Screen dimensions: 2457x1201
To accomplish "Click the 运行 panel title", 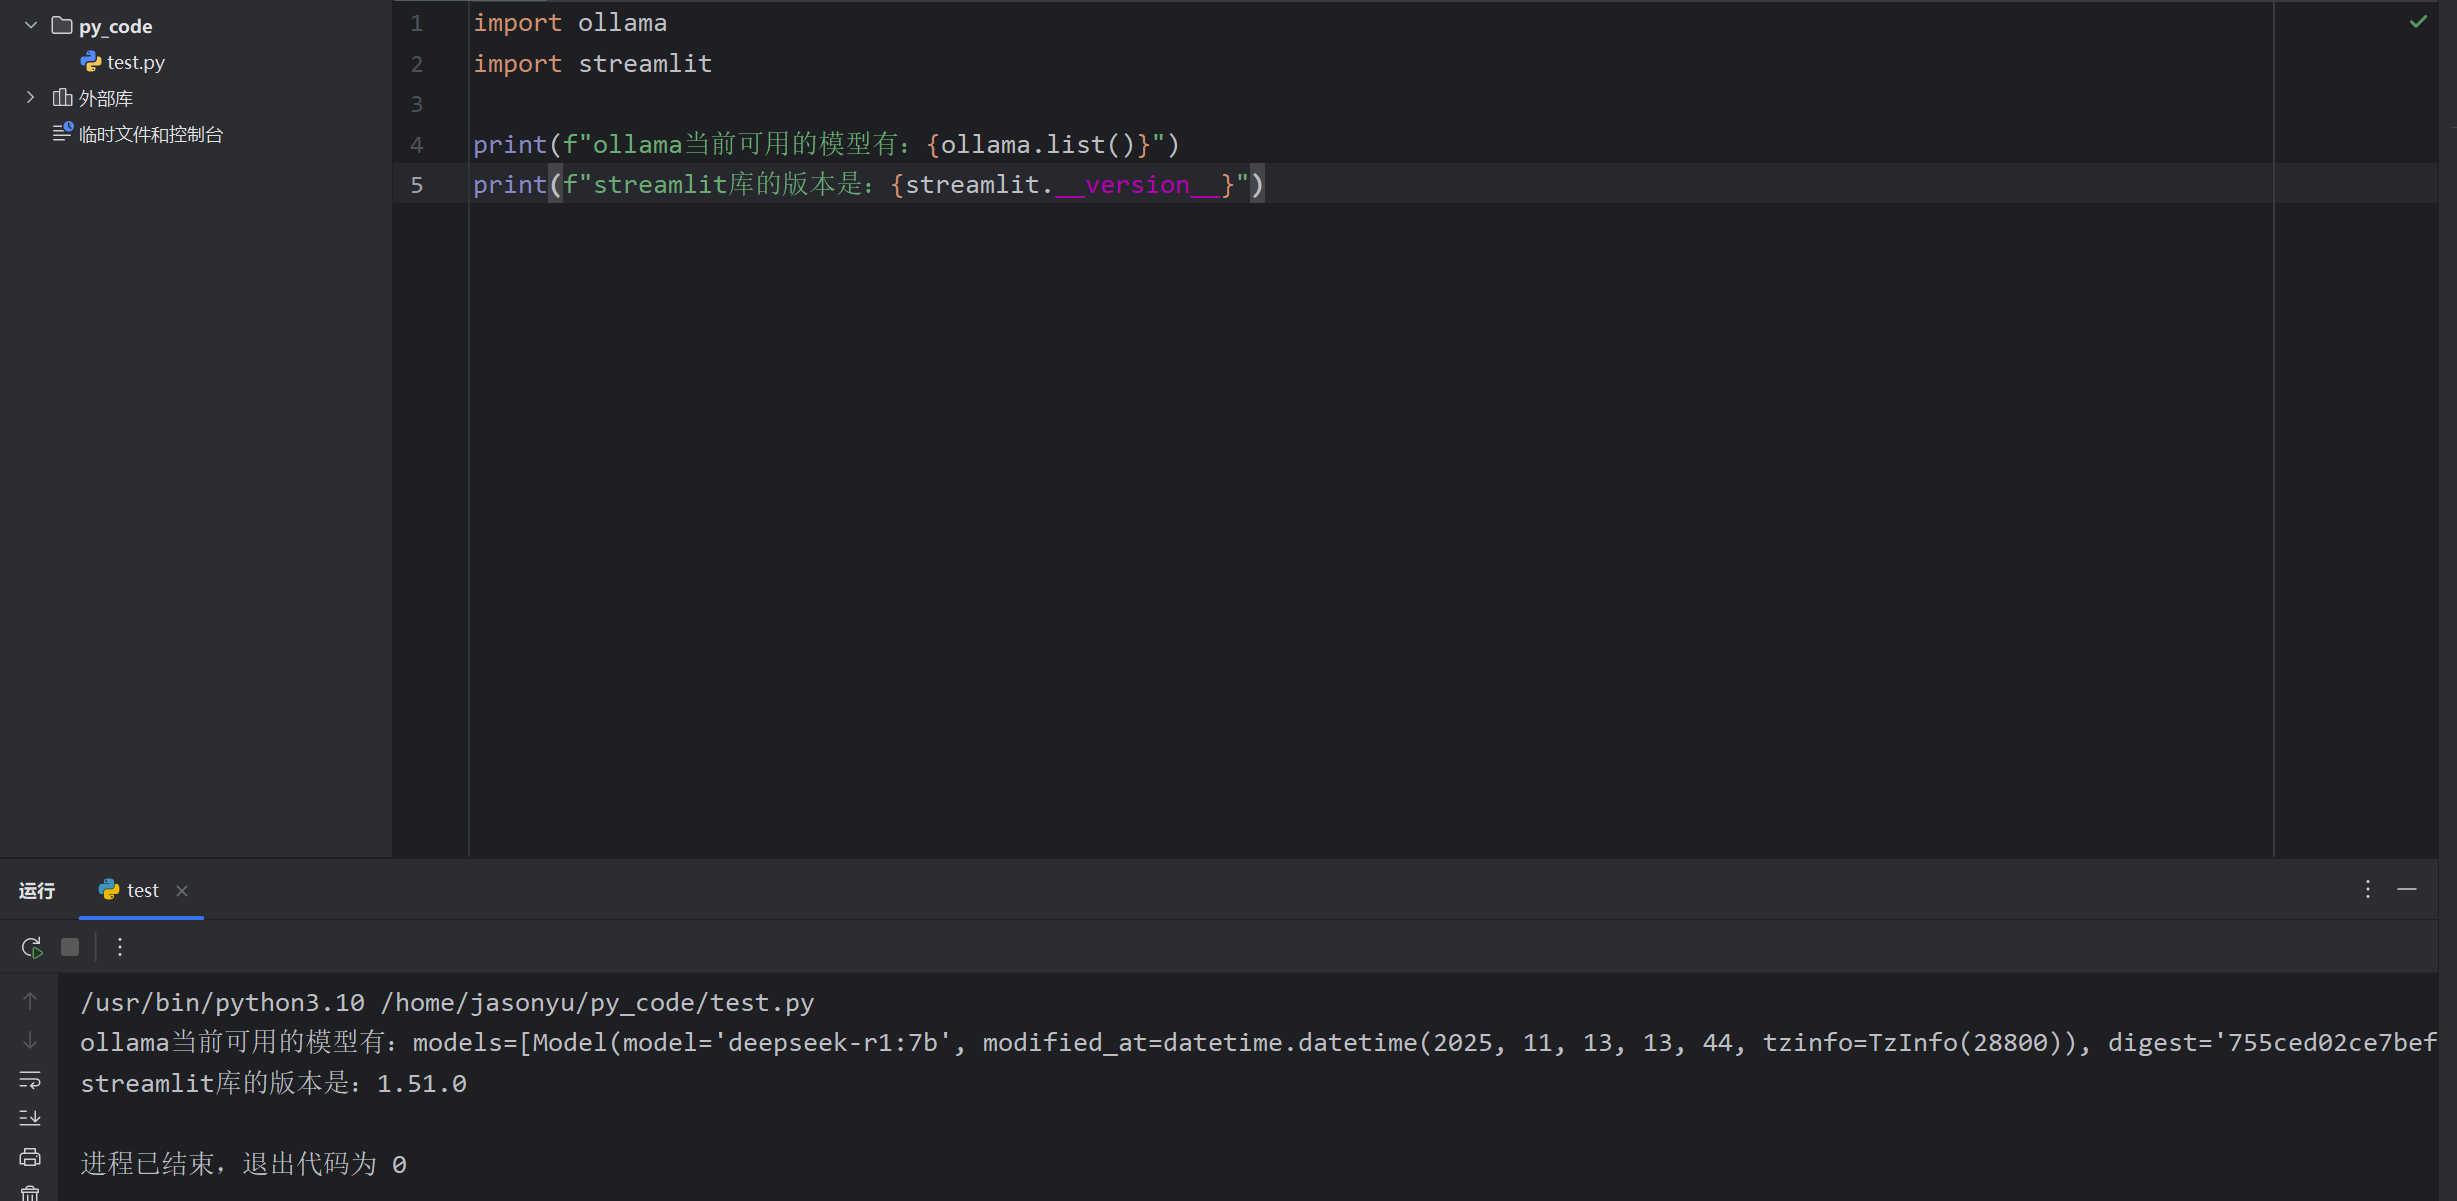I will [37, 890].
